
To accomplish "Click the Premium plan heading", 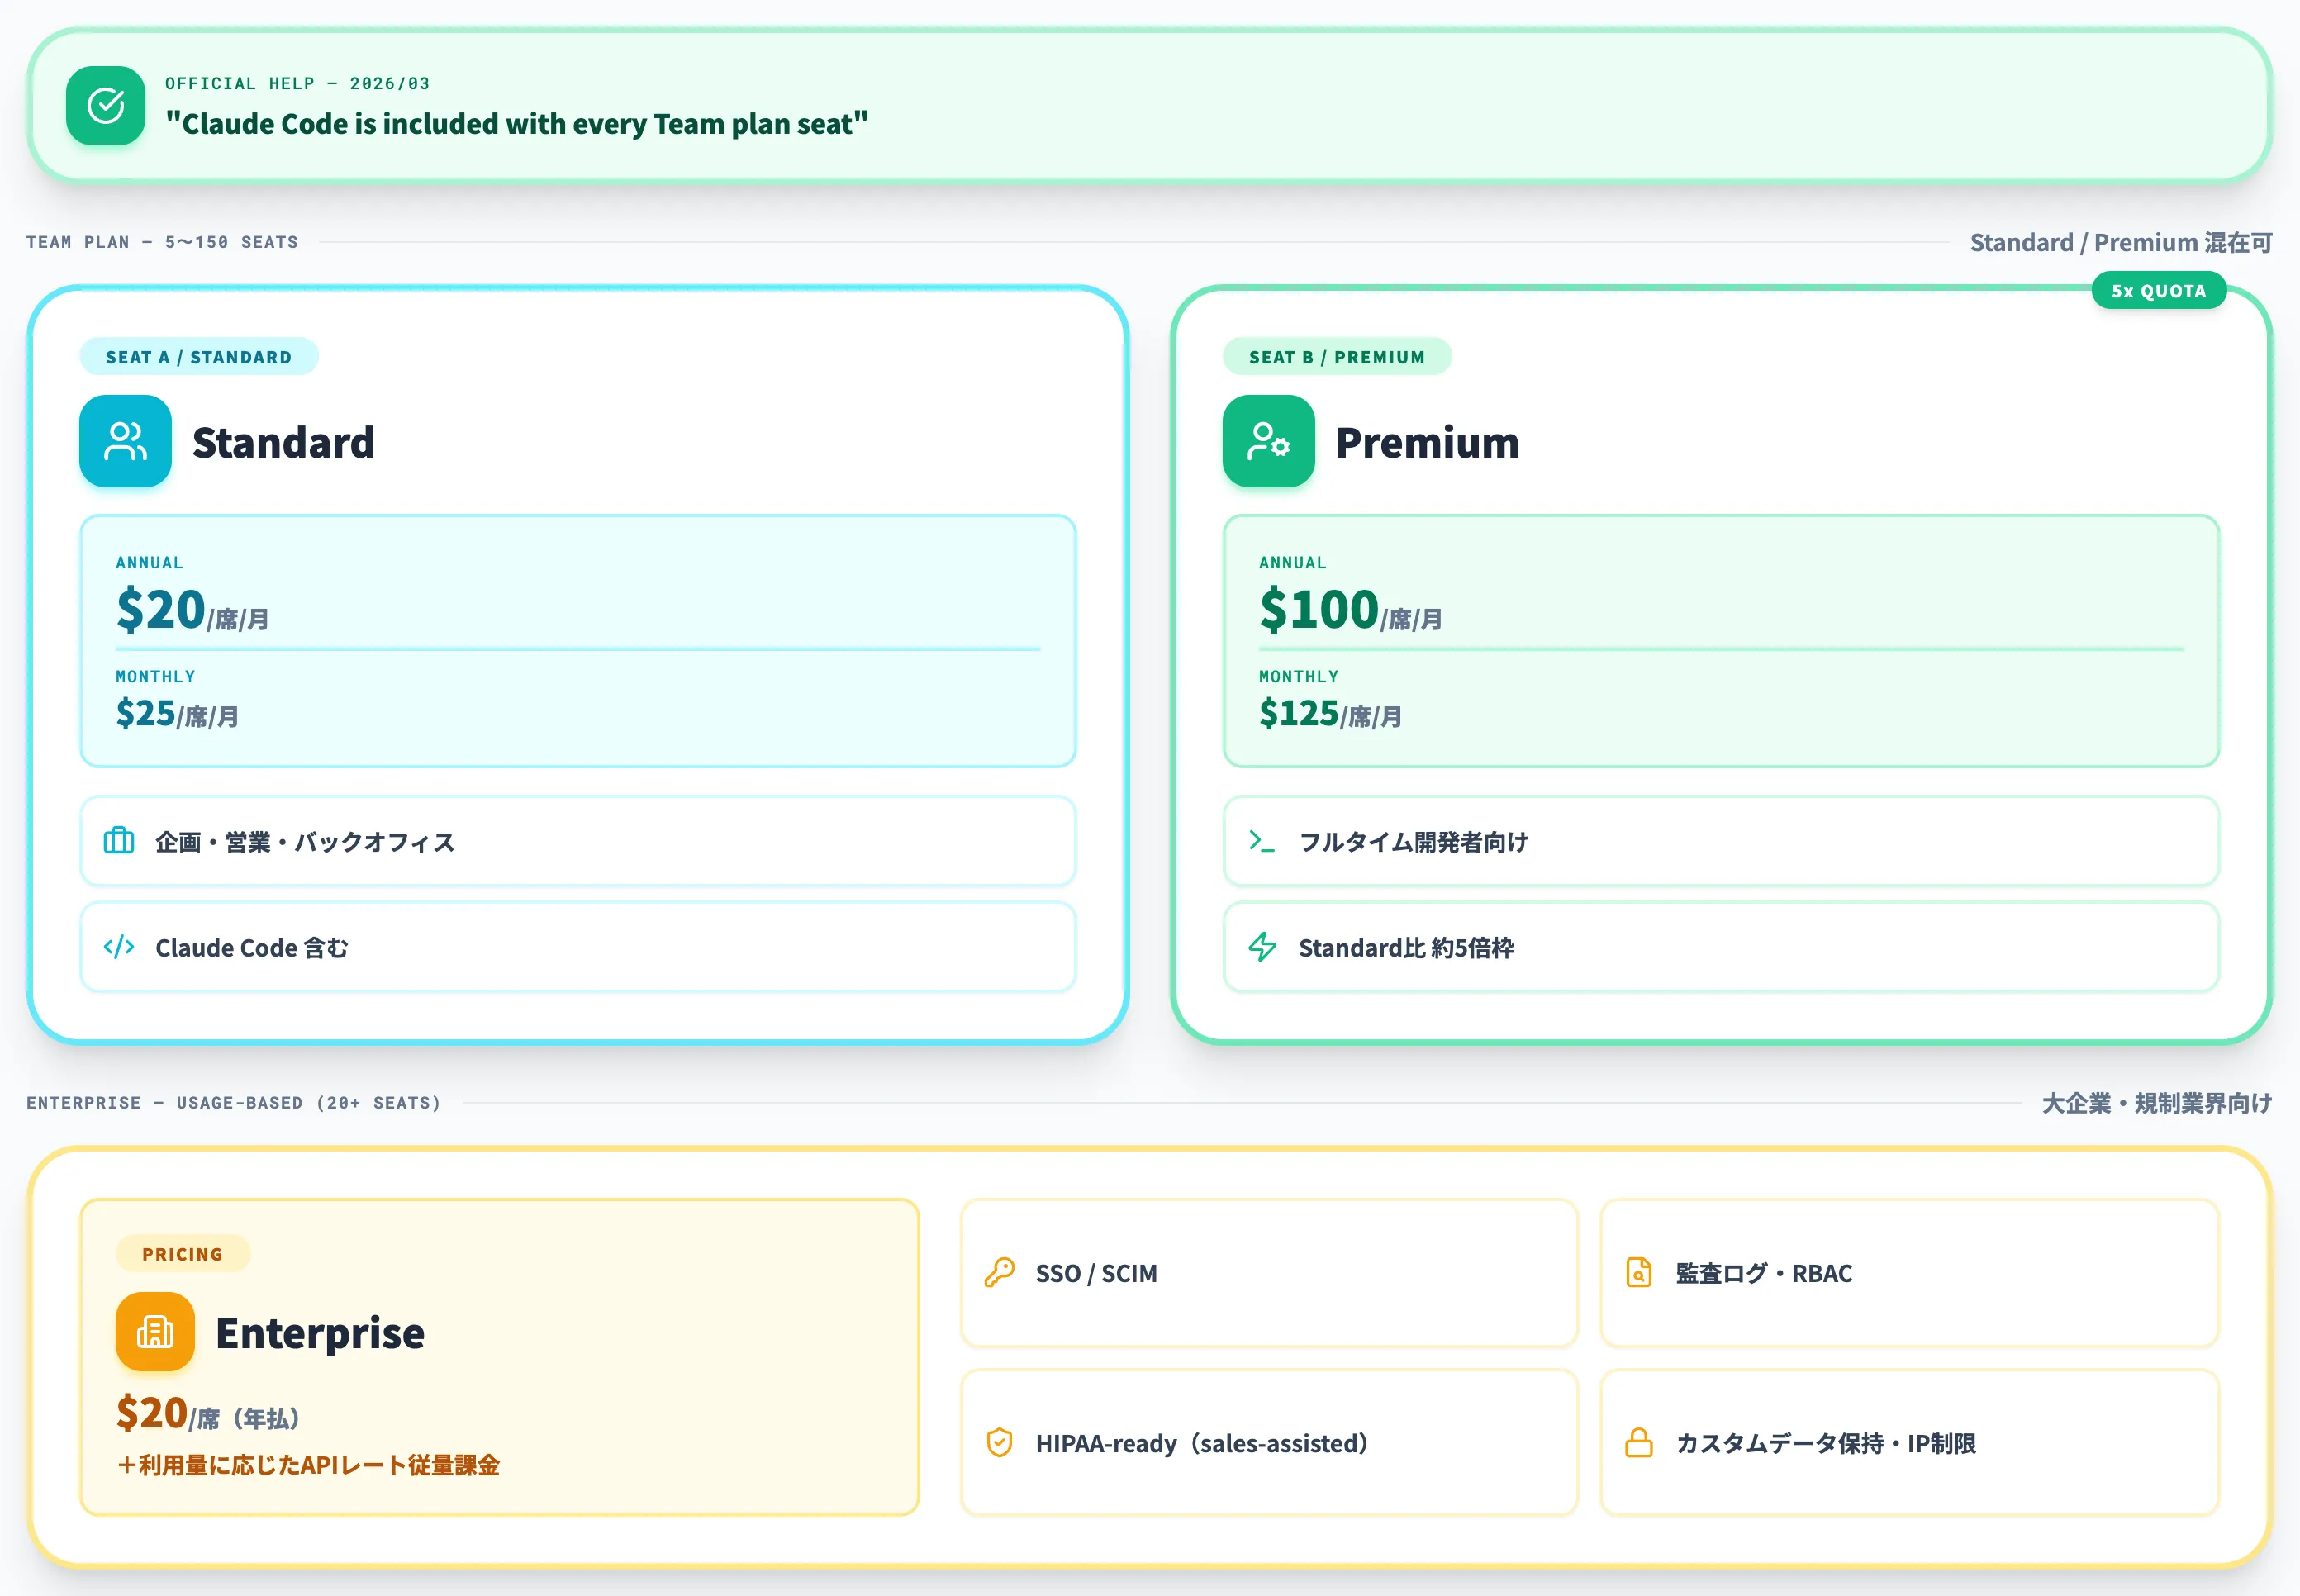I will tap(1427, 442).
